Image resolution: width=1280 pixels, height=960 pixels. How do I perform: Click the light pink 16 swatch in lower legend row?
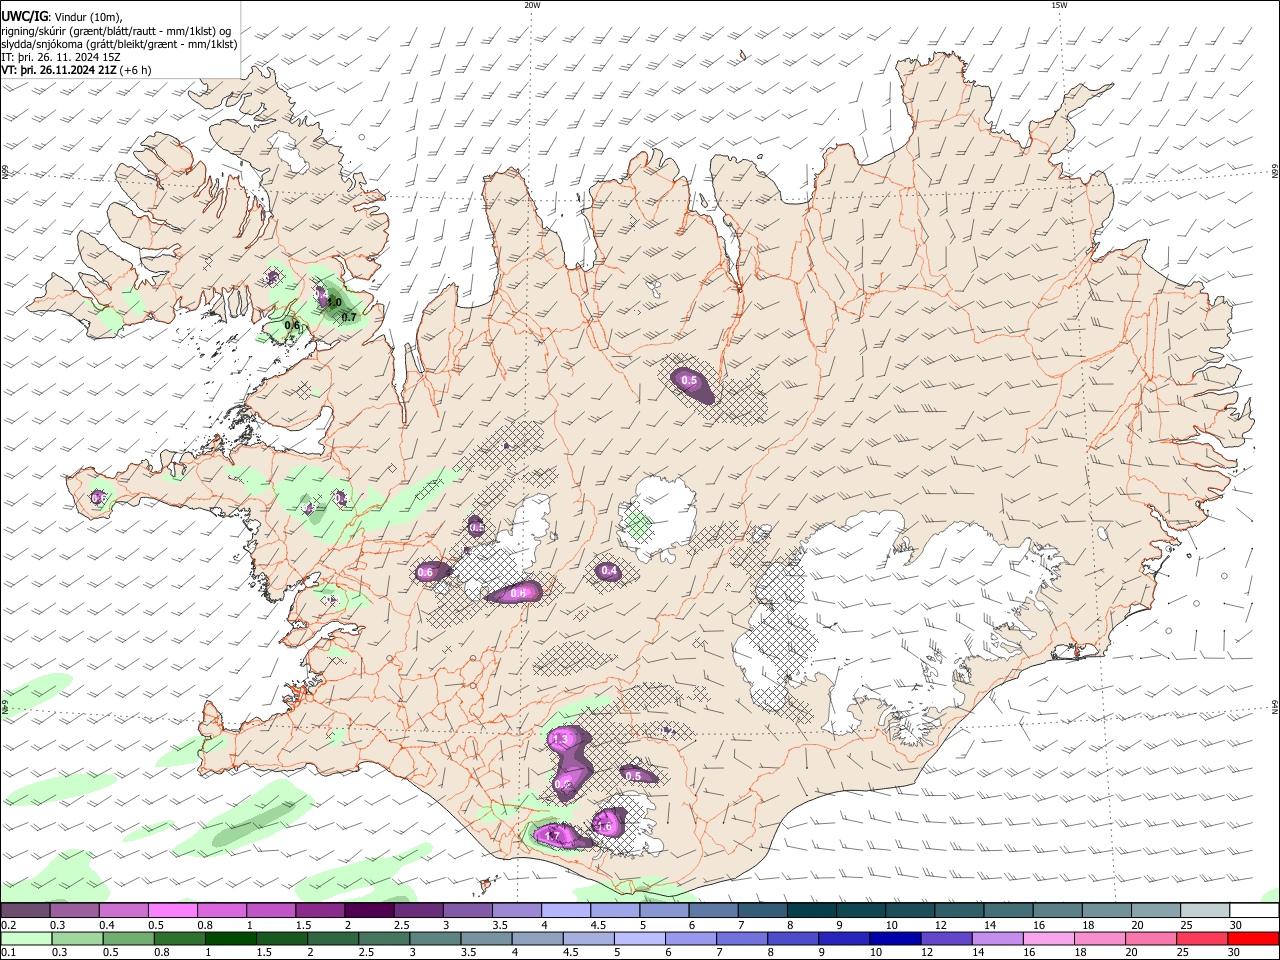pyautogui.click(x=1048, y=938)
